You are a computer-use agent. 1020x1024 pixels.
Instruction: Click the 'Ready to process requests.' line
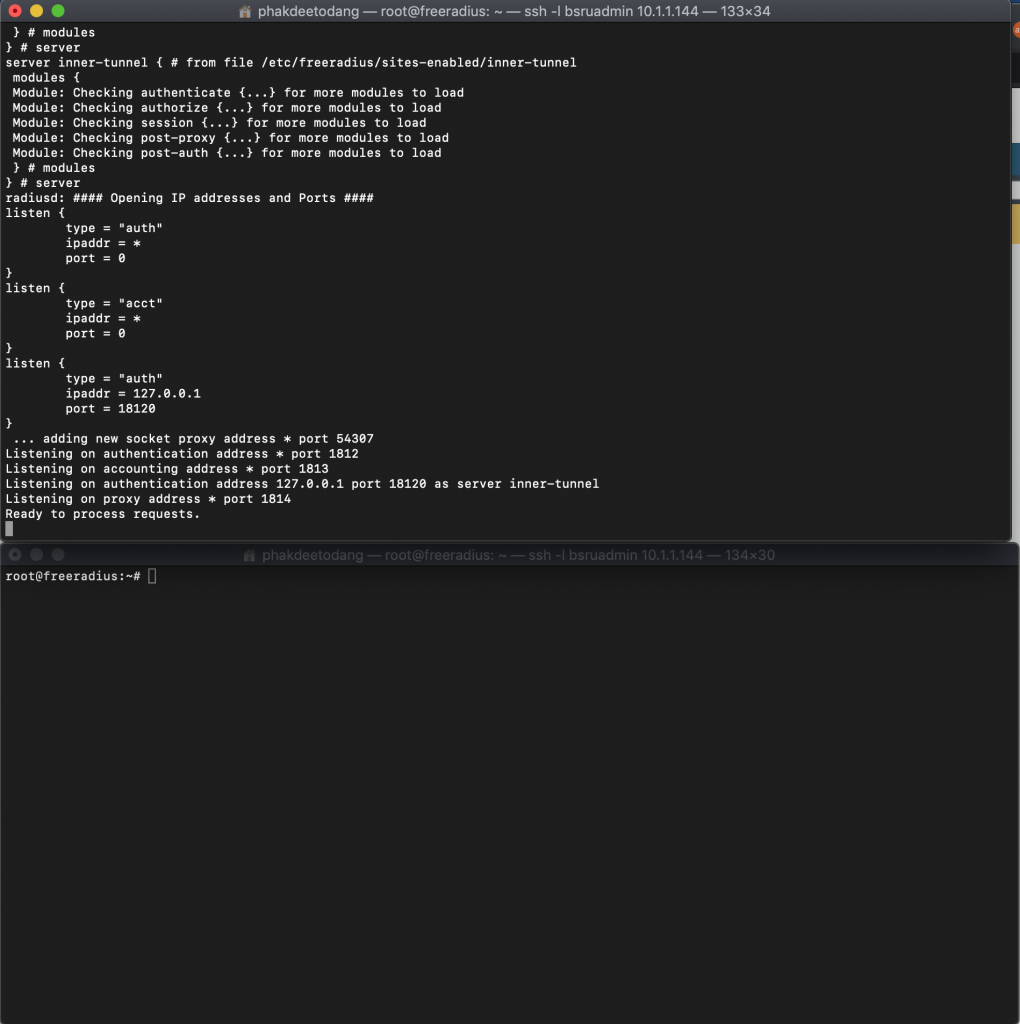pyautogui.click(x=103, y=514)
